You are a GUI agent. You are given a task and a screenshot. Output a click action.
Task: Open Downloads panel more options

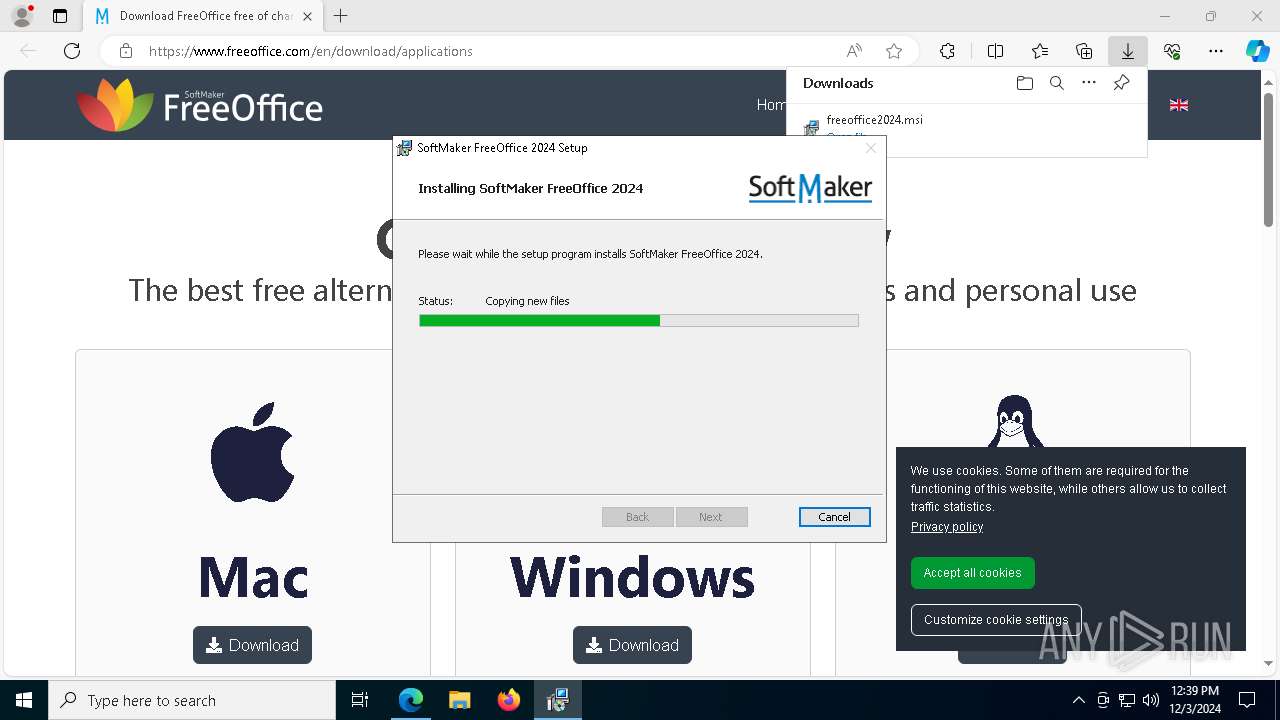click(x=1089, y=83)
